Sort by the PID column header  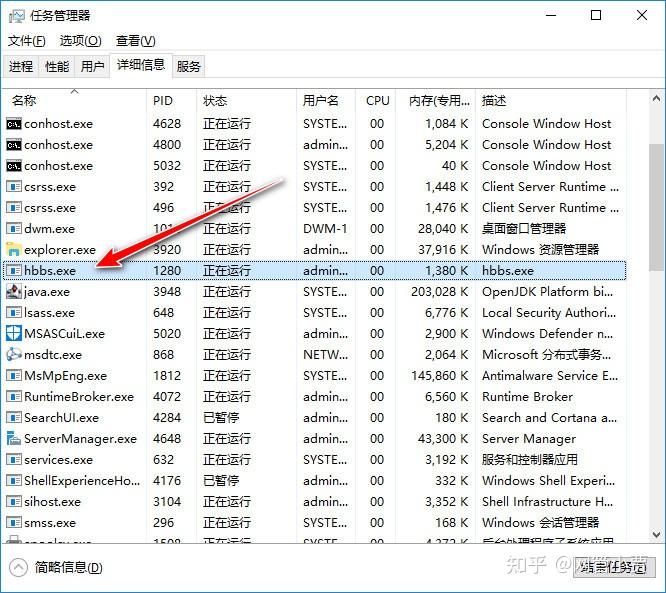coord(172,100)
